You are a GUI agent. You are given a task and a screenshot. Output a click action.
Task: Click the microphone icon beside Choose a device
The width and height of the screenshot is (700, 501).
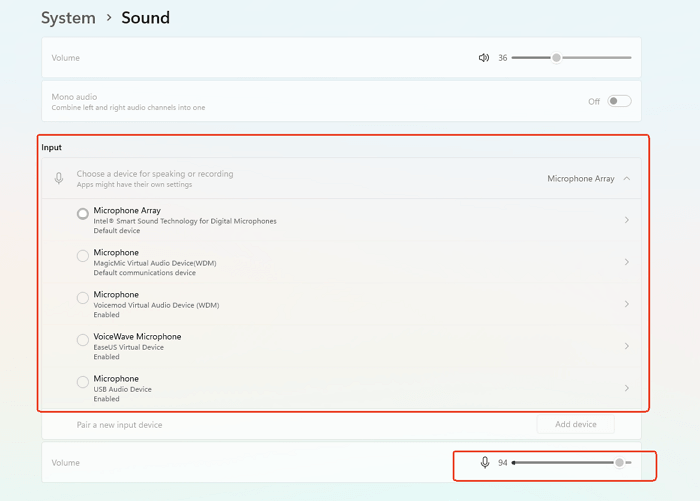click(59, 179)
